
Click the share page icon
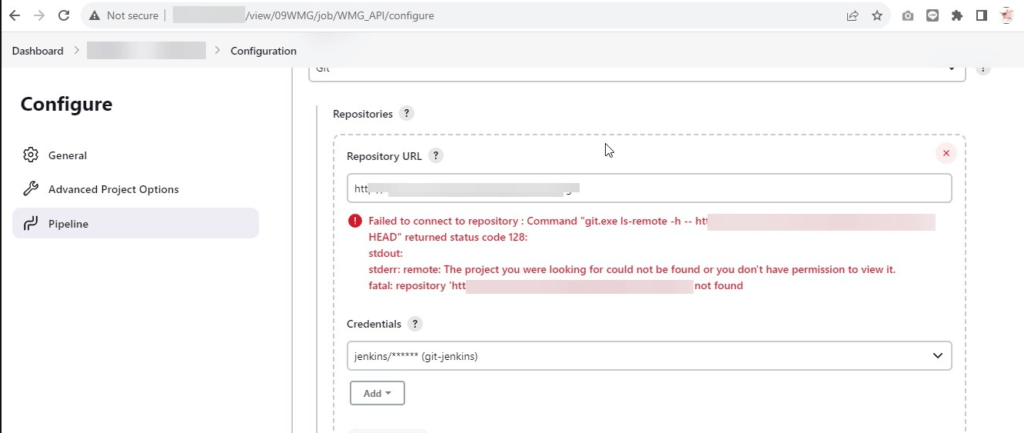[x=852, y=16]
